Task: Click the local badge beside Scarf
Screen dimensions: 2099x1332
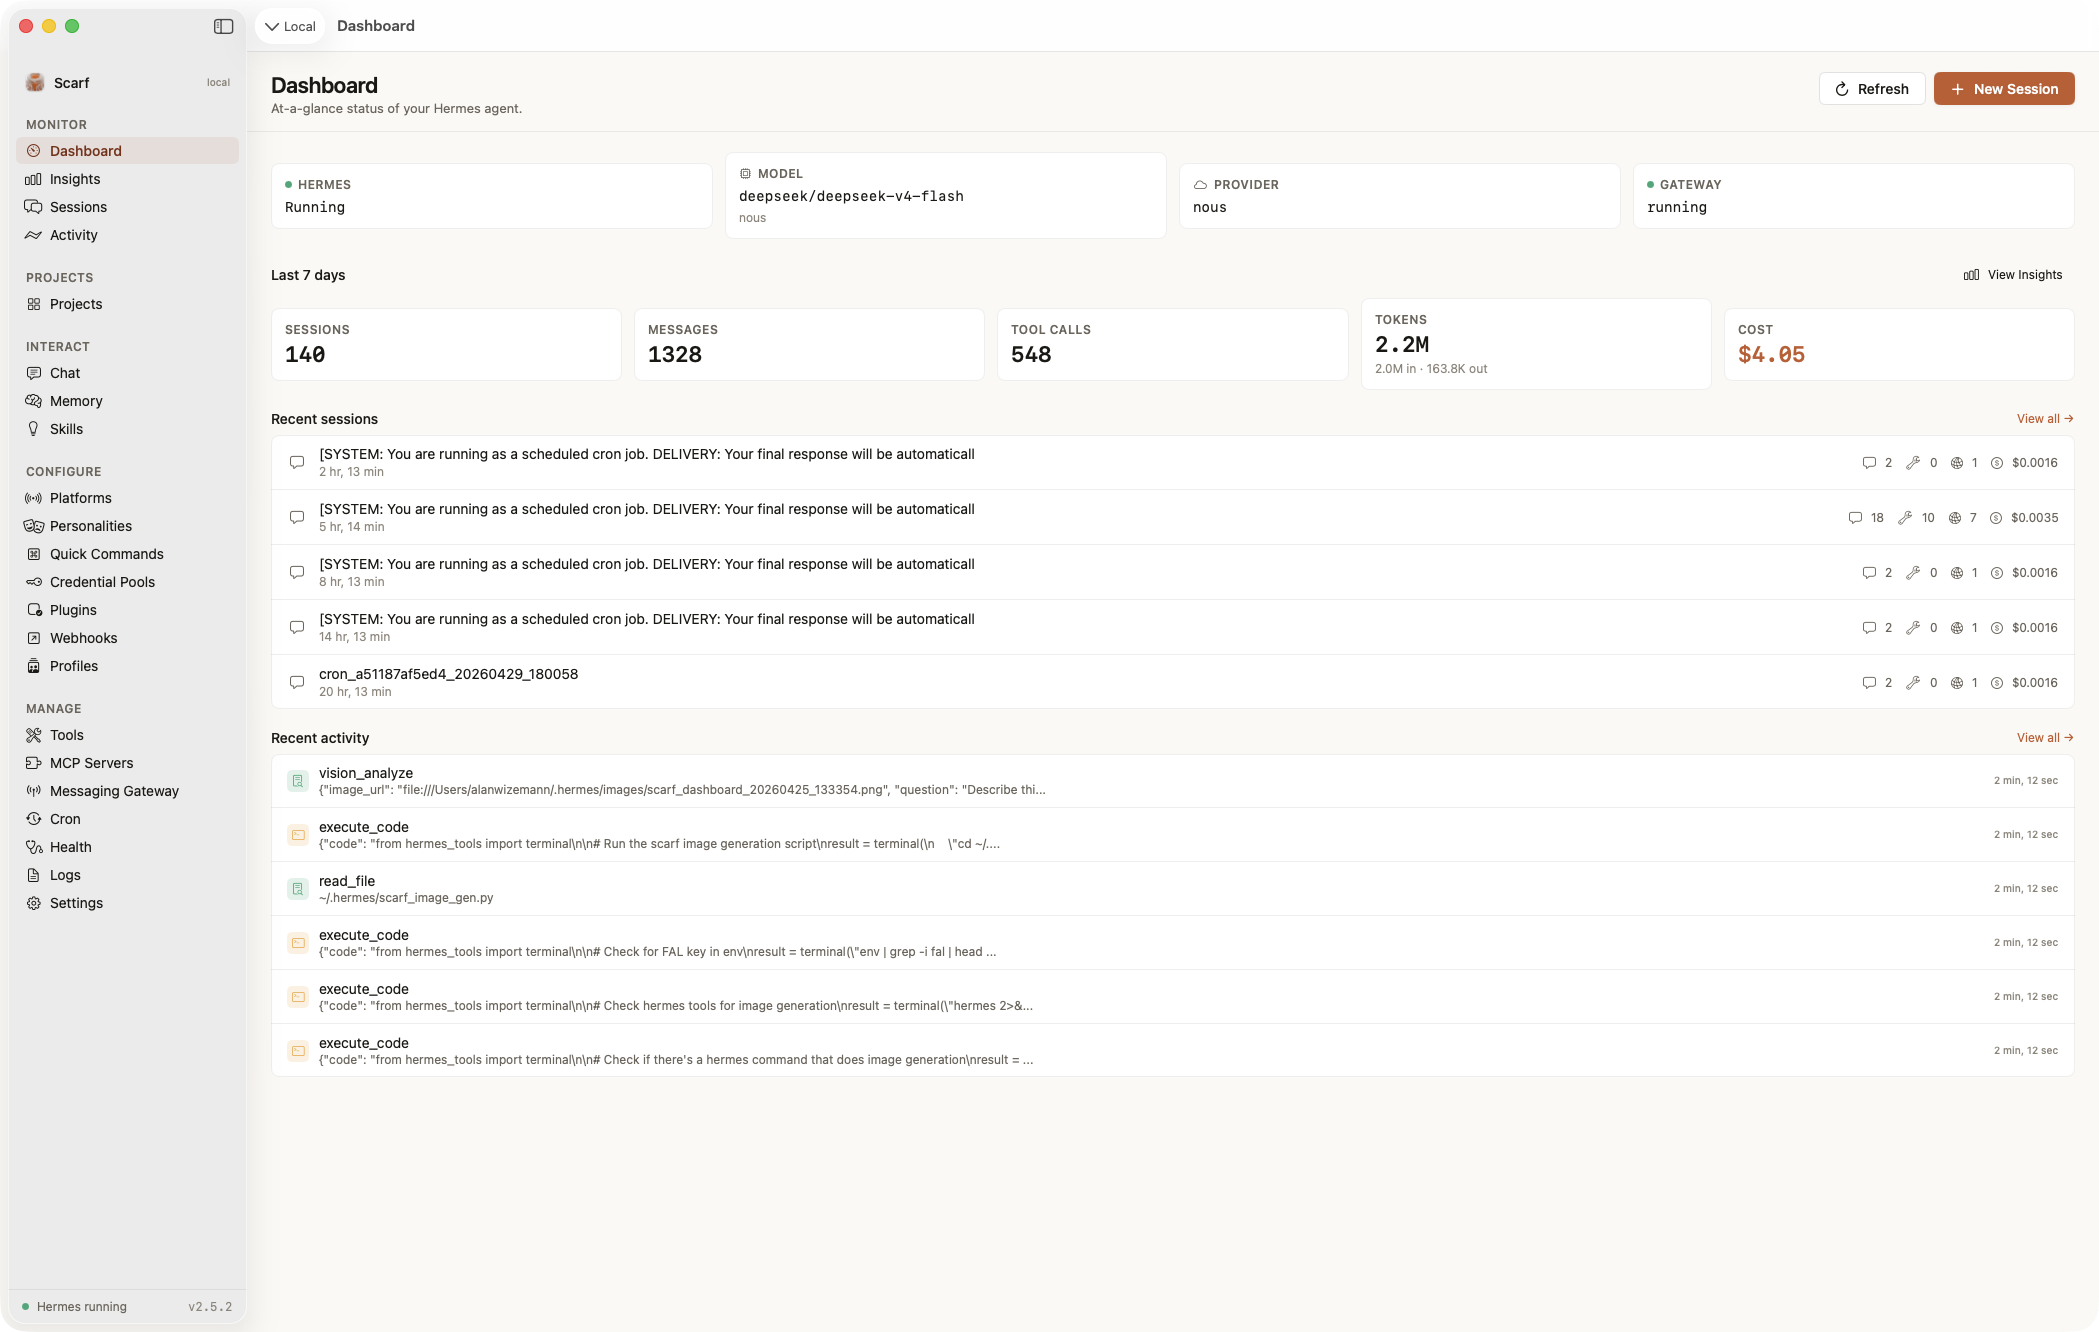Action: coord(218,83)
